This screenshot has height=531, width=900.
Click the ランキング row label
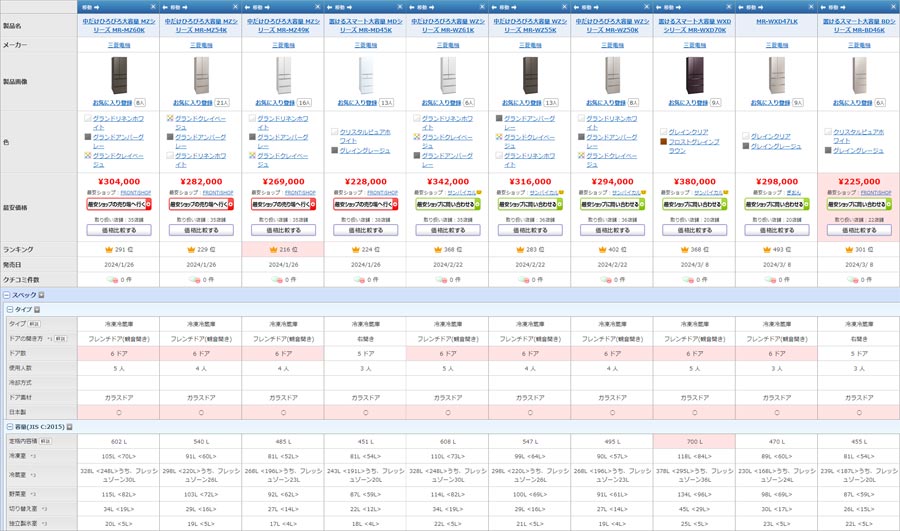pyautogui.click(x=18, y=250)
